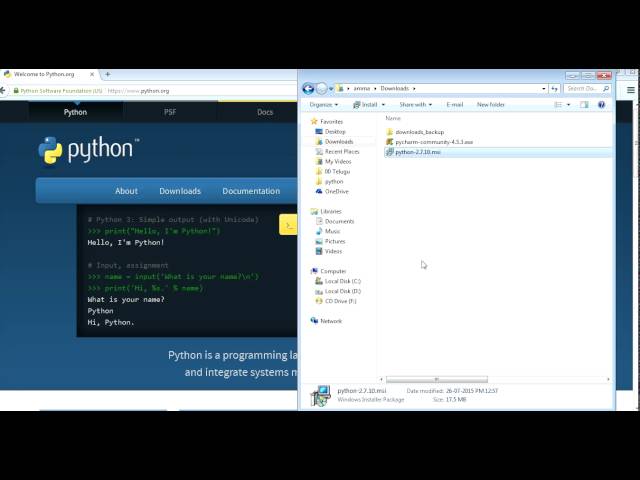The width and height of the screenshot is (640, 480).
Task: Select Local Disk (C:)
Action: point(338,281)
